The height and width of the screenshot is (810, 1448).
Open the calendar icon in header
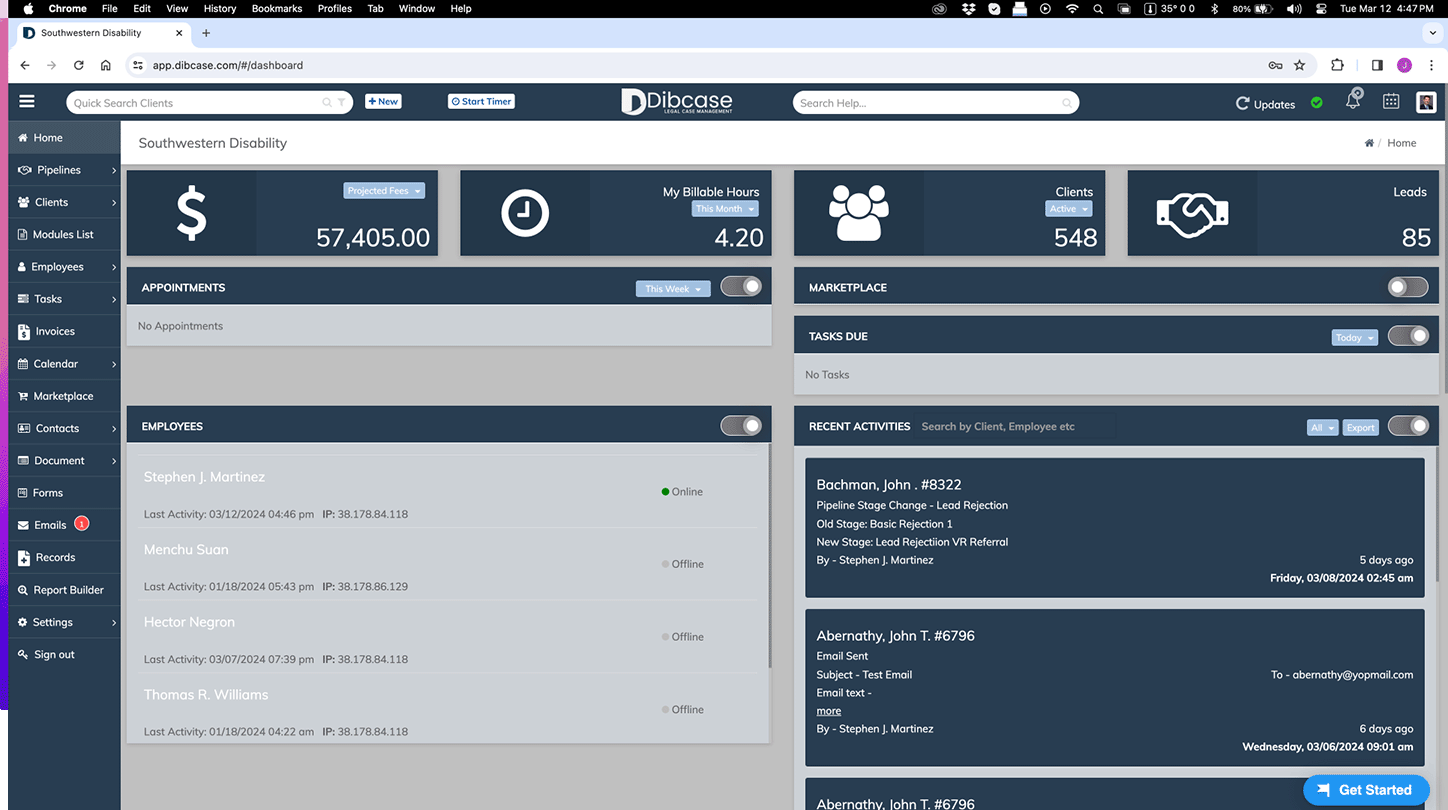(1391, 102)
